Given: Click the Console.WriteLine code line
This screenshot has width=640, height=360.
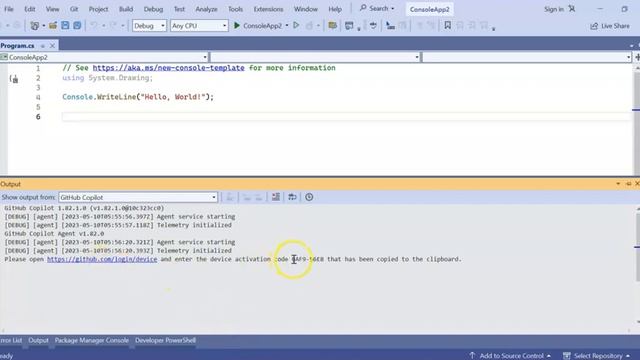Looking at the screenshot, I should (x=138, y=97).
